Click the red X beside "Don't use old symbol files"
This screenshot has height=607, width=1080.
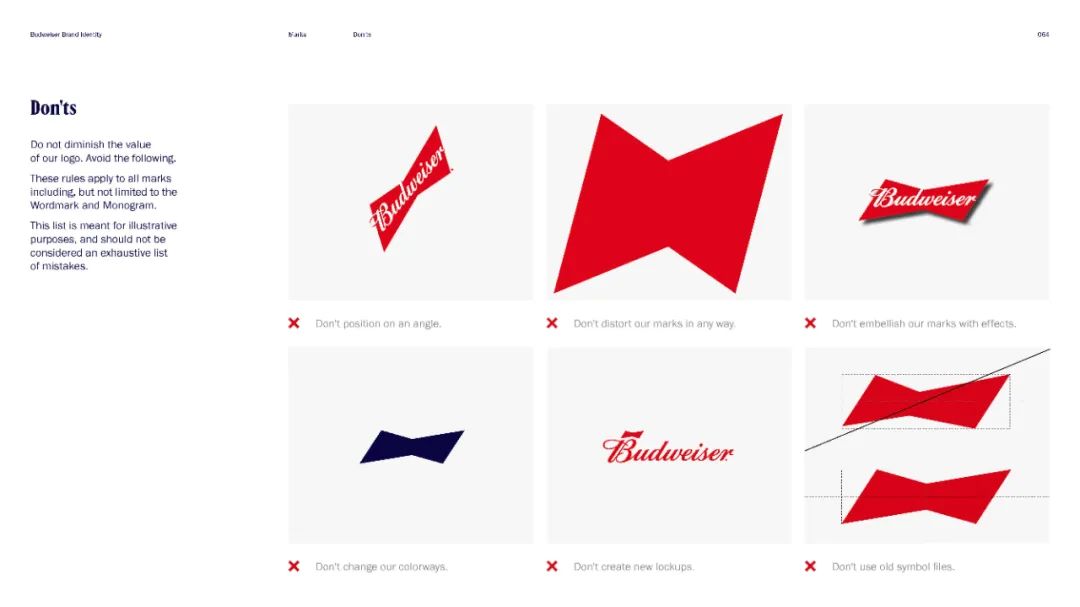(811, 566)
